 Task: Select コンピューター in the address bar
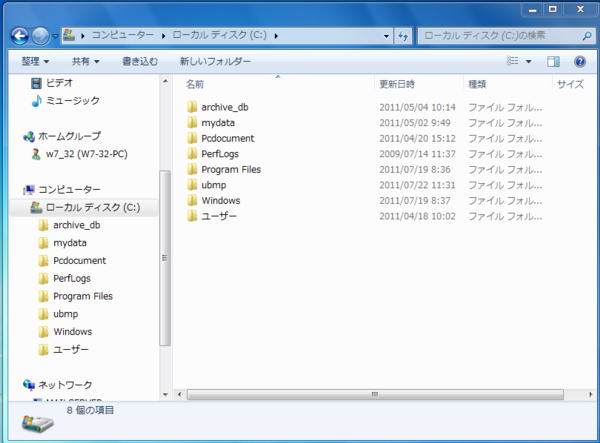[122, 35]
